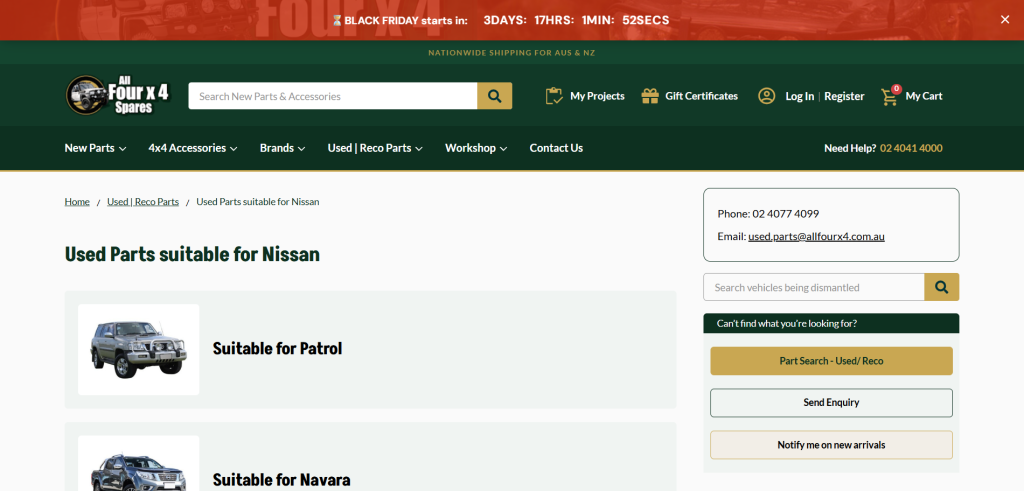
Task: Open the Nissan Patrol vehicle thumbnail
Action: [x=138, y=349]
